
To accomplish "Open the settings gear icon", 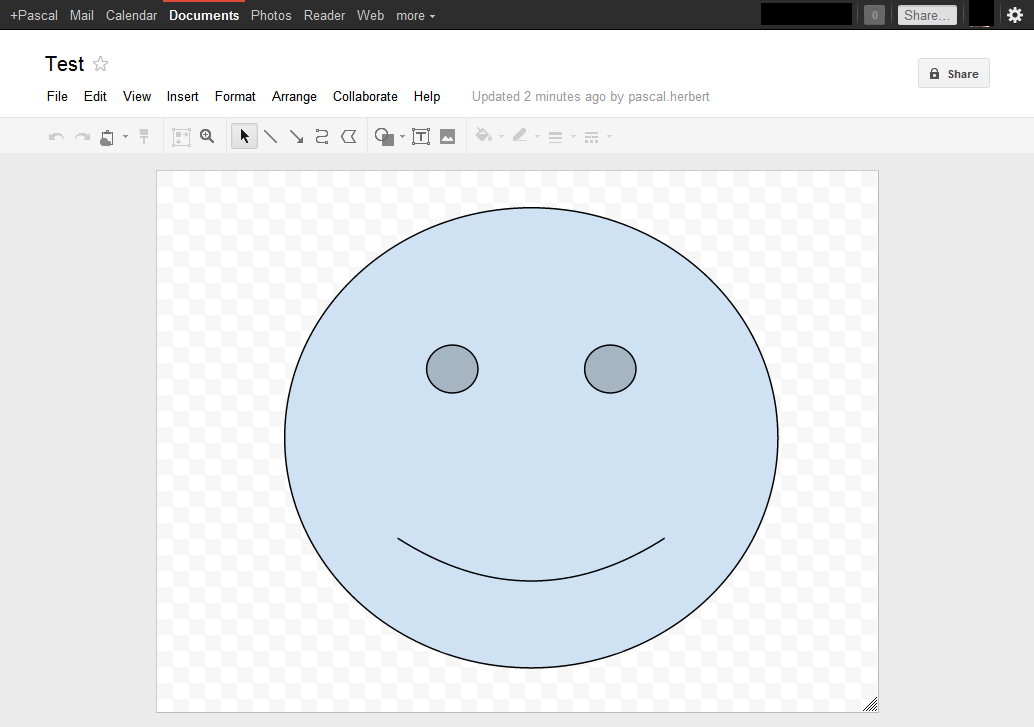I will point(1015,15).
